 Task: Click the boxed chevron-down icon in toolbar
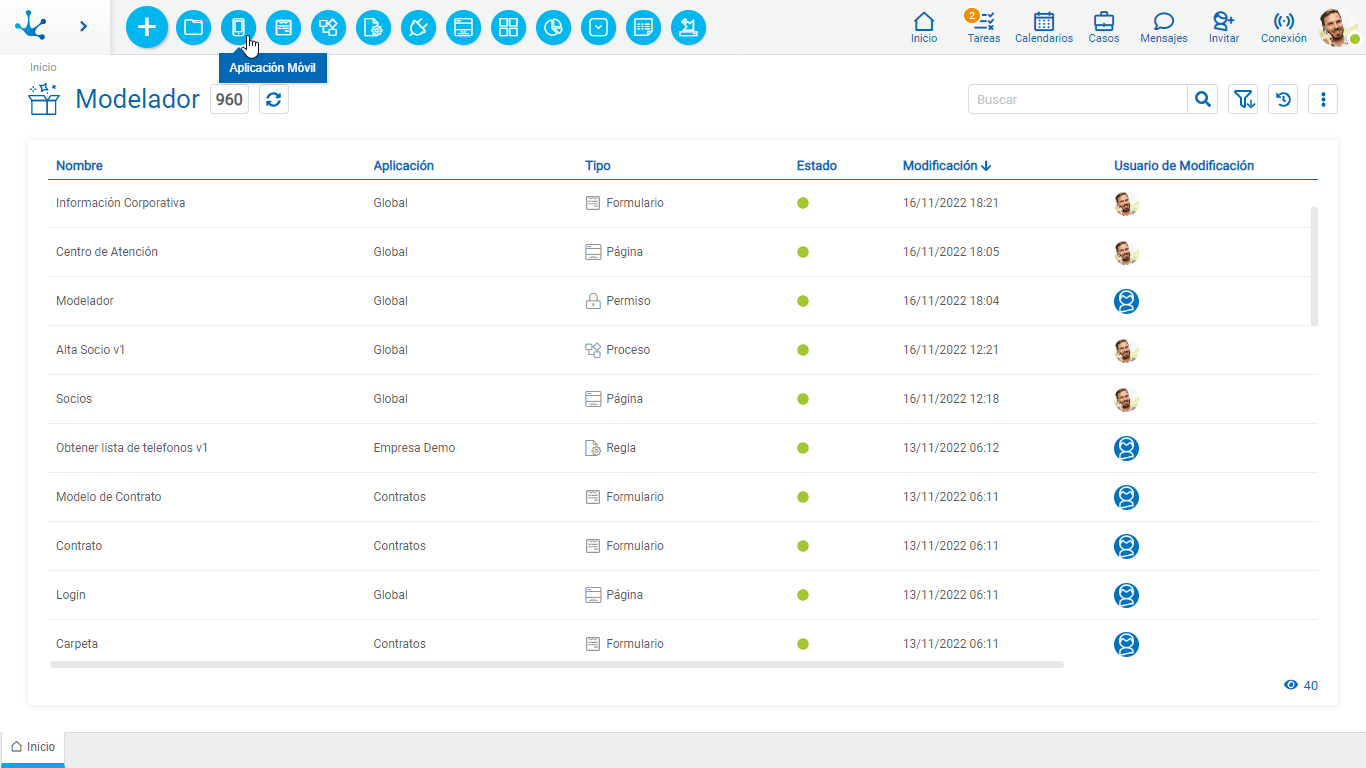(598, 27)
